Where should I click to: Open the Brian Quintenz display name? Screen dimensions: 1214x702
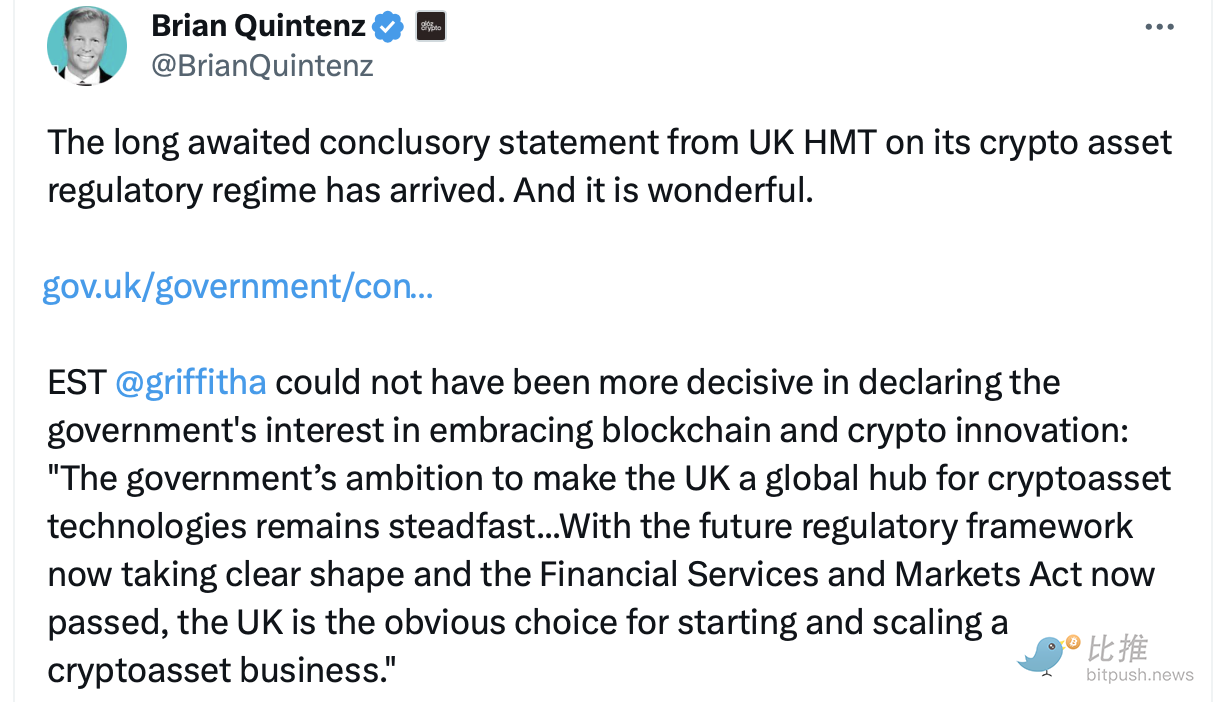[x=258, y=27]
